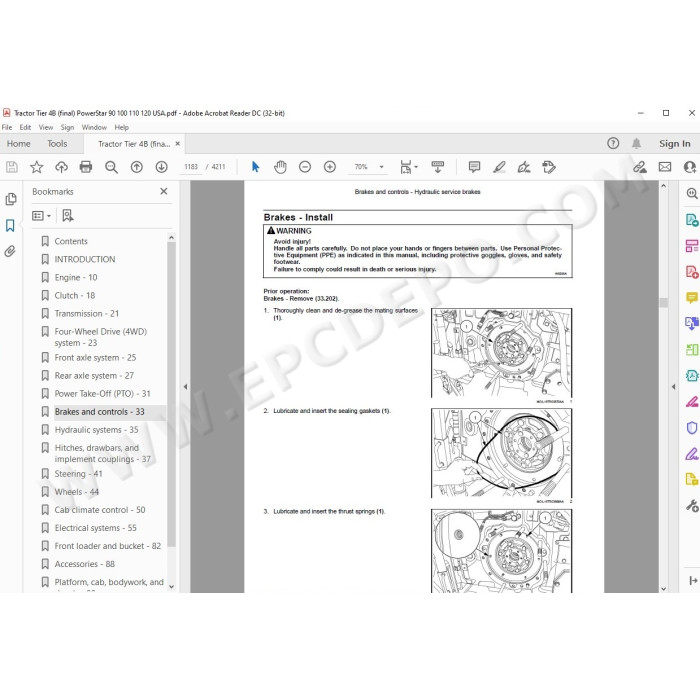Screen dimensions: 700x700
Task: Toggle the Bookmarks panel icon
Action: [x=10, y=225]
